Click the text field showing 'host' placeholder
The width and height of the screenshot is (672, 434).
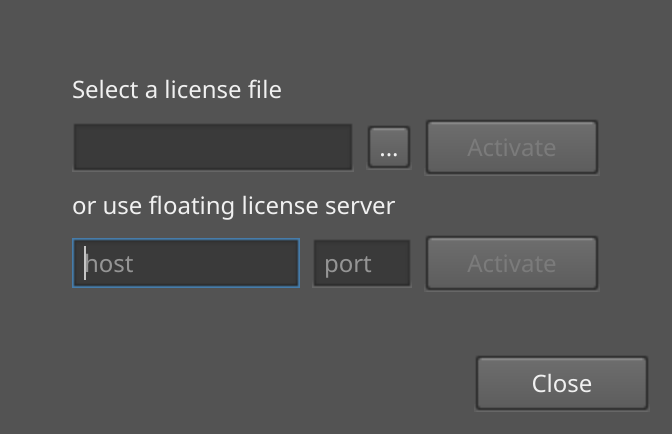[x=186, y=263]
